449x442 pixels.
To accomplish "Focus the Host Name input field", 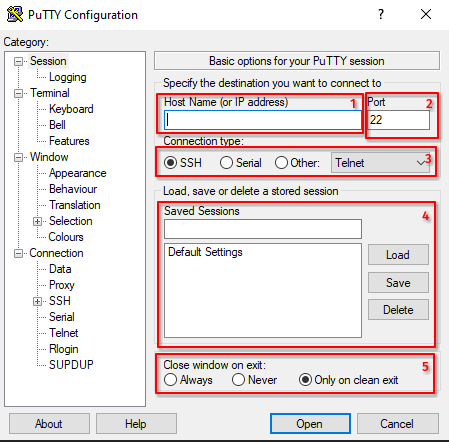I will point(263,120).
